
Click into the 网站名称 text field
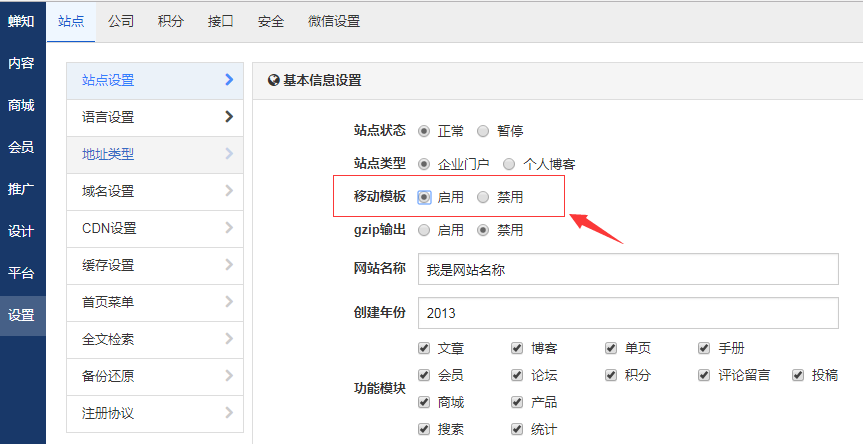[628, 269]
